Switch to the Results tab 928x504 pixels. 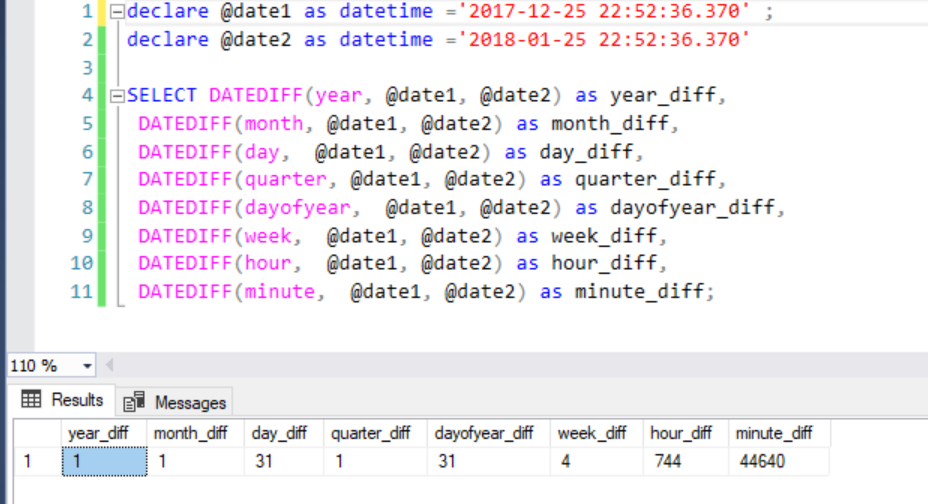point(62,400)
